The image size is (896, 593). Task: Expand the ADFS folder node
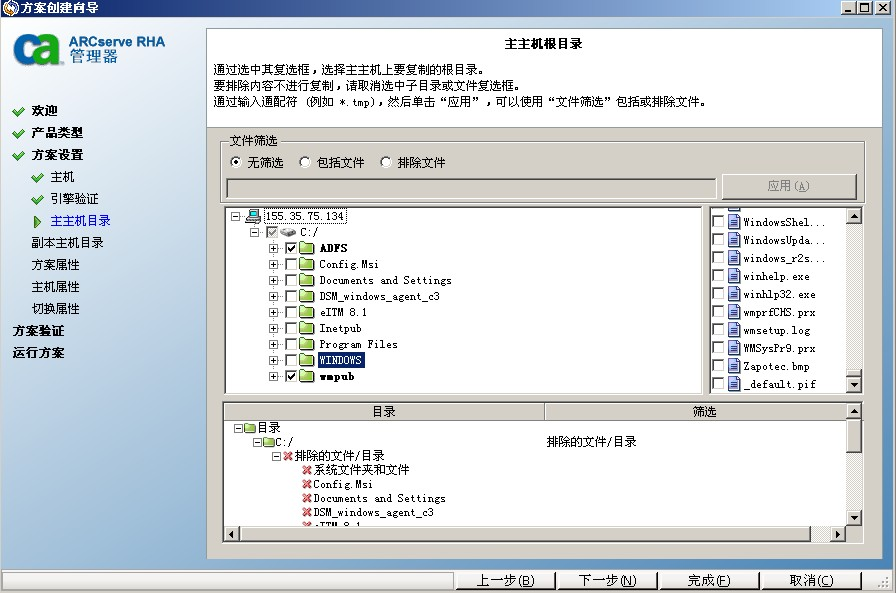coord(273,248)
